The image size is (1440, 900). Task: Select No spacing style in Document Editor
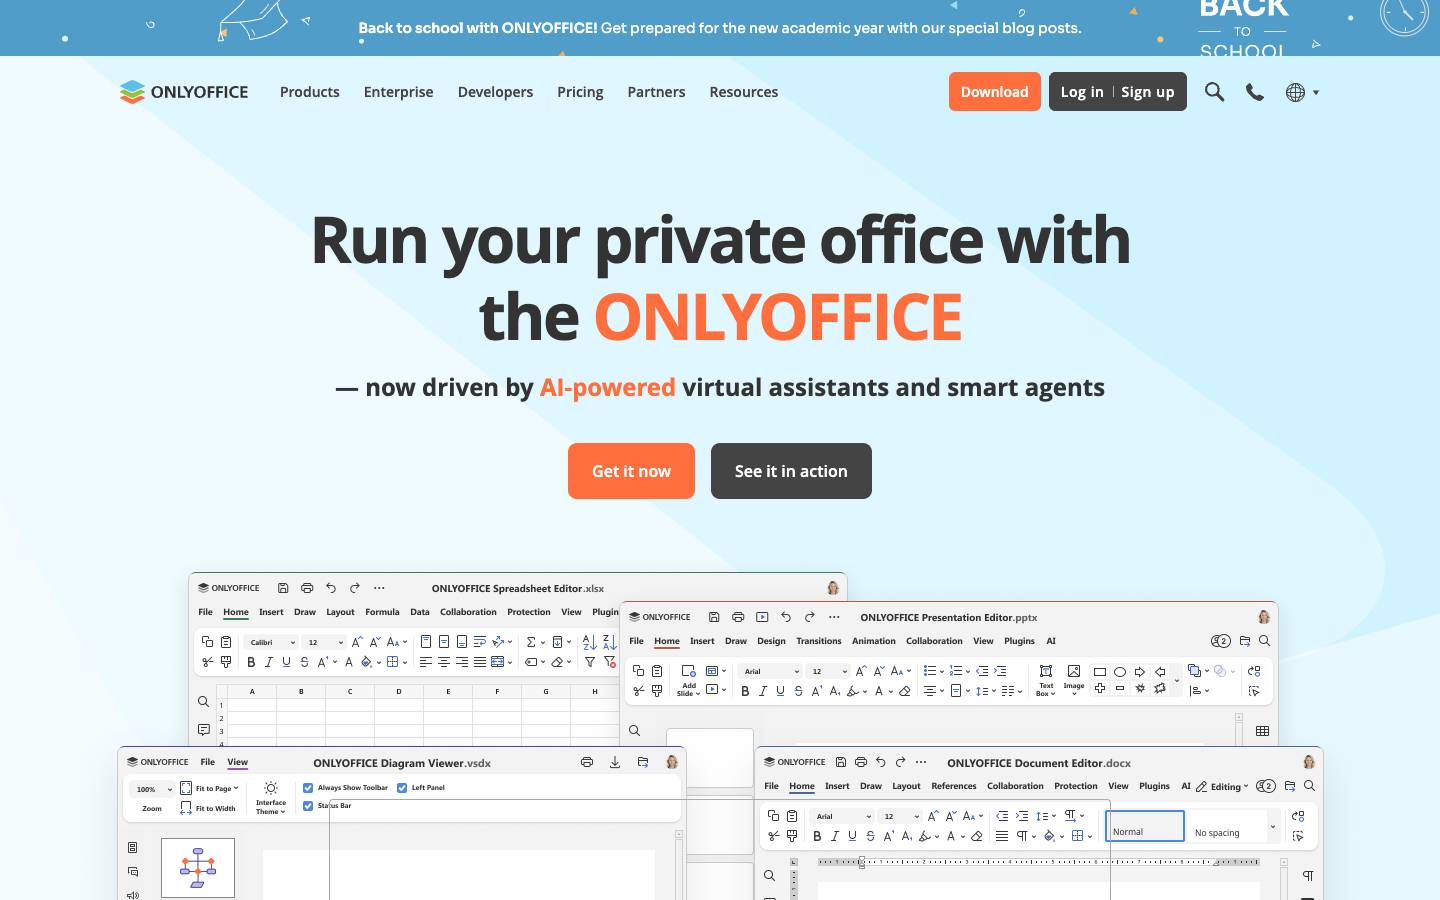coord(1227,826)
